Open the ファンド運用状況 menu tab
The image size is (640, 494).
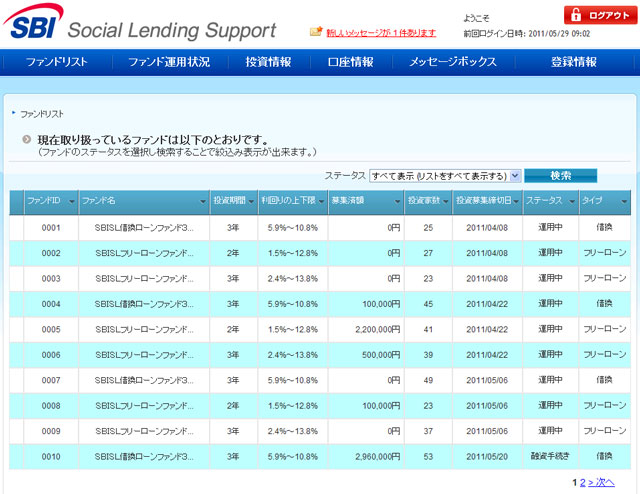coord(169,62)
